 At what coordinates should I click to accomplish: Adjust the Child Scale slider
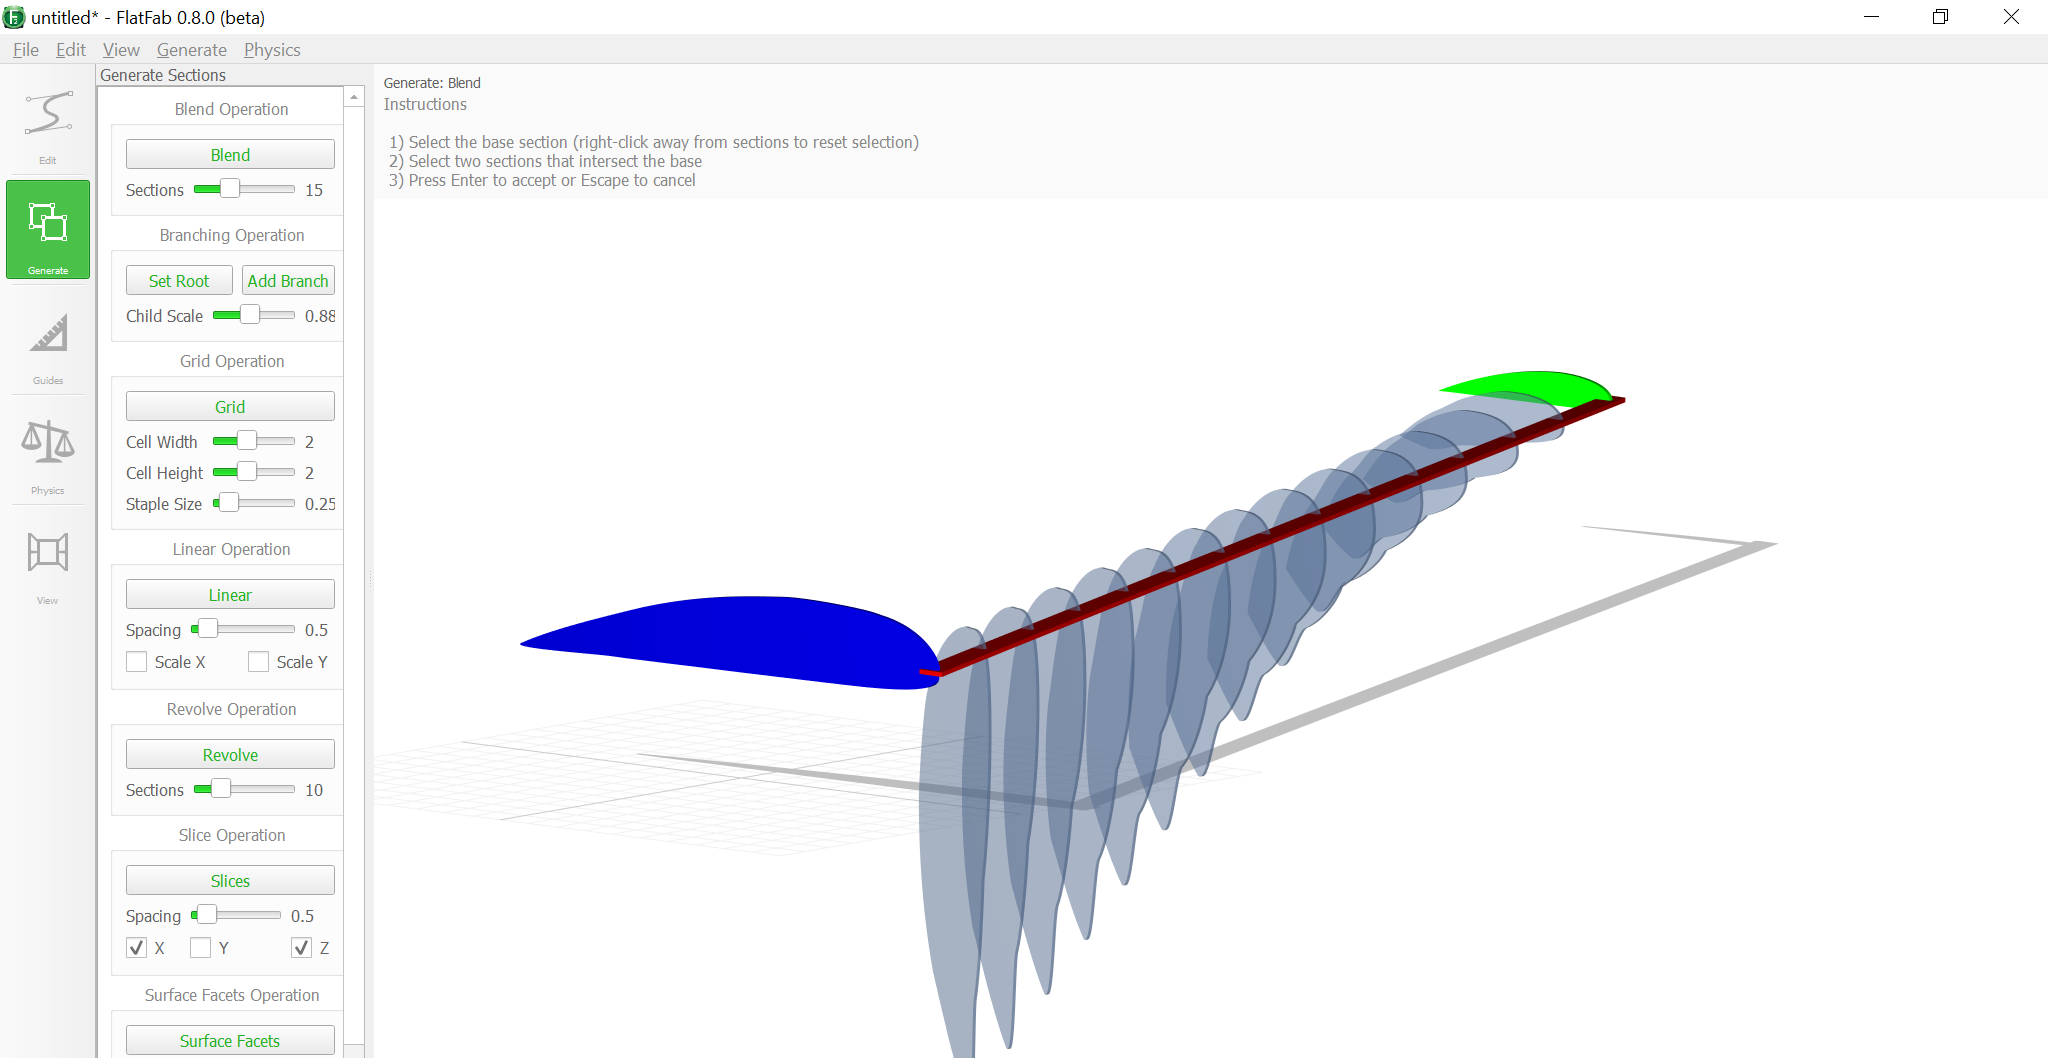point(250,315)
